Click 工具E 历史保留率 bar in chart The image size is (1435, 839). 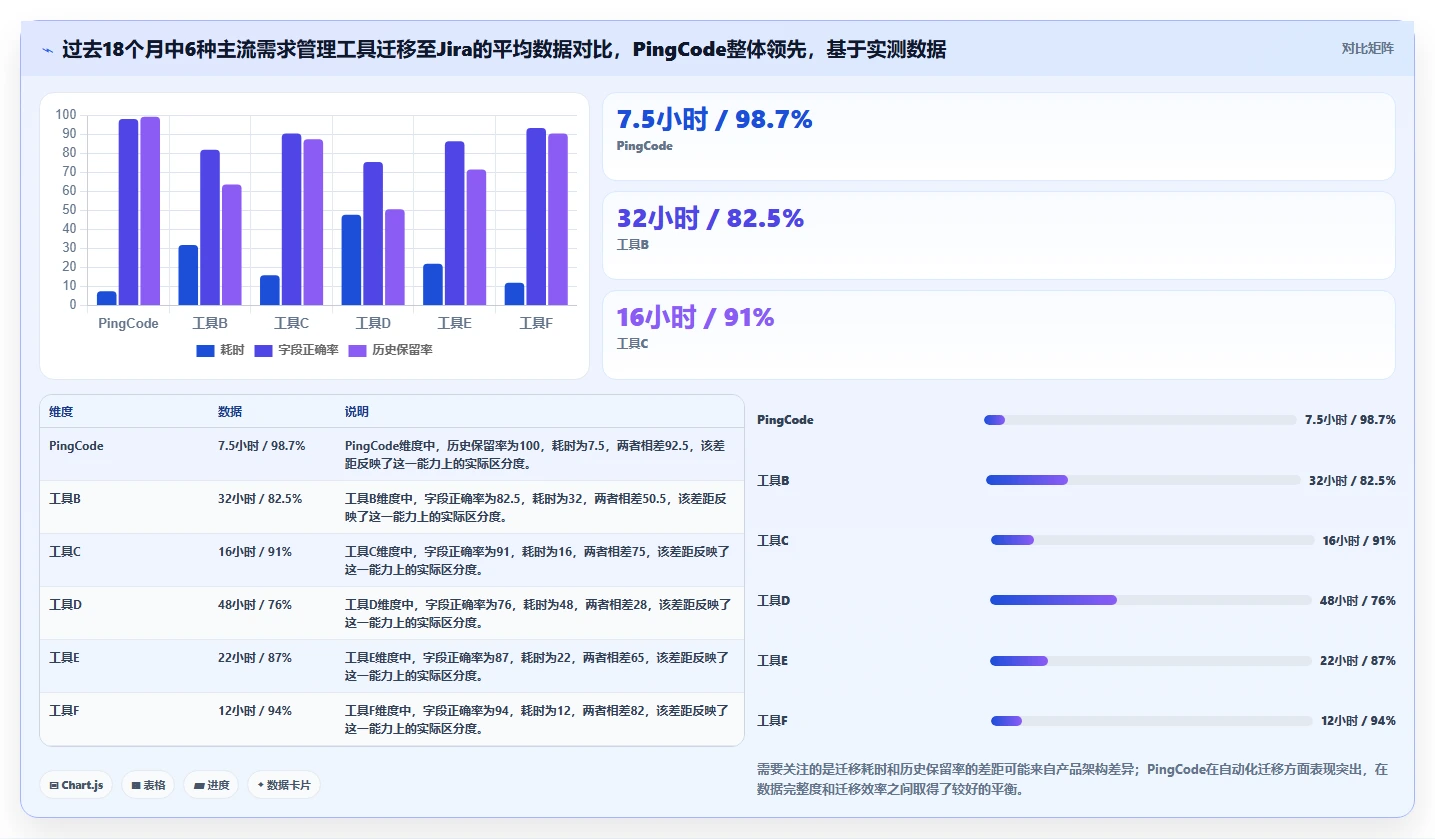[x=476, y=238]
